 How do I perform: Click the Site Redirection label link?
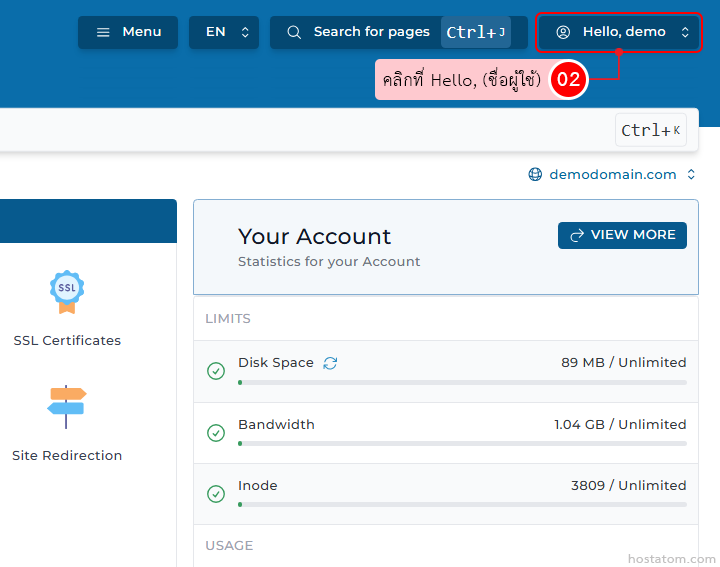coord(67,455)
